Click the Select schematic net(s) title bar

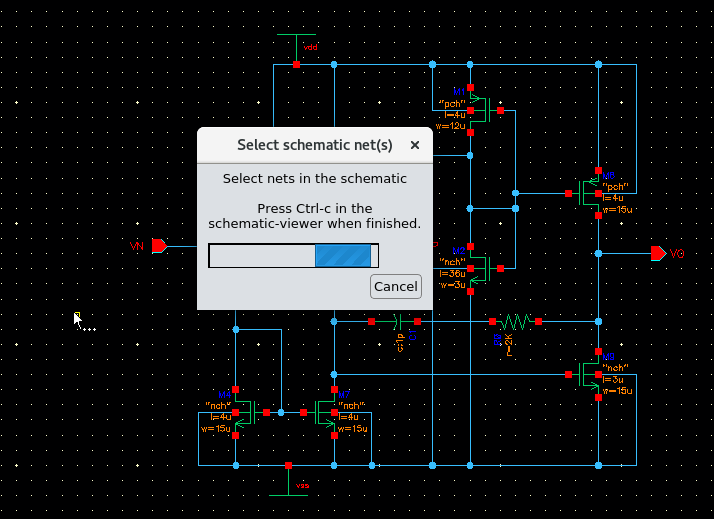click(300, 145)
